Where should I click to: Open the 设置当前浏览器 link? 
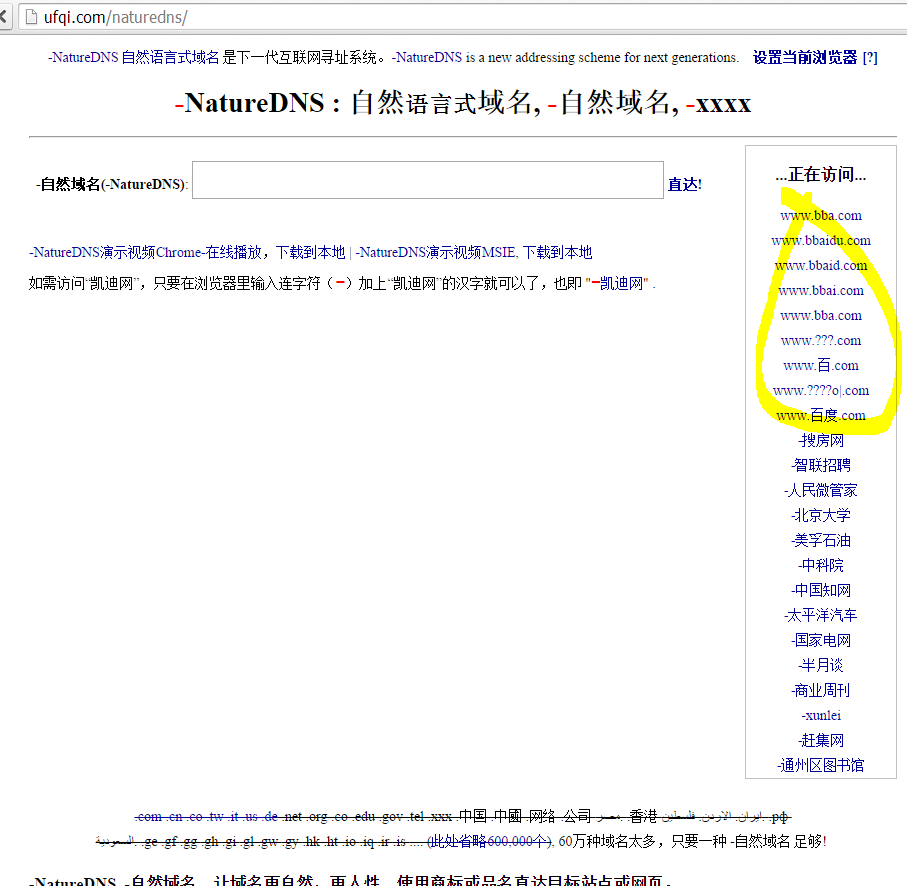point(804,58)
